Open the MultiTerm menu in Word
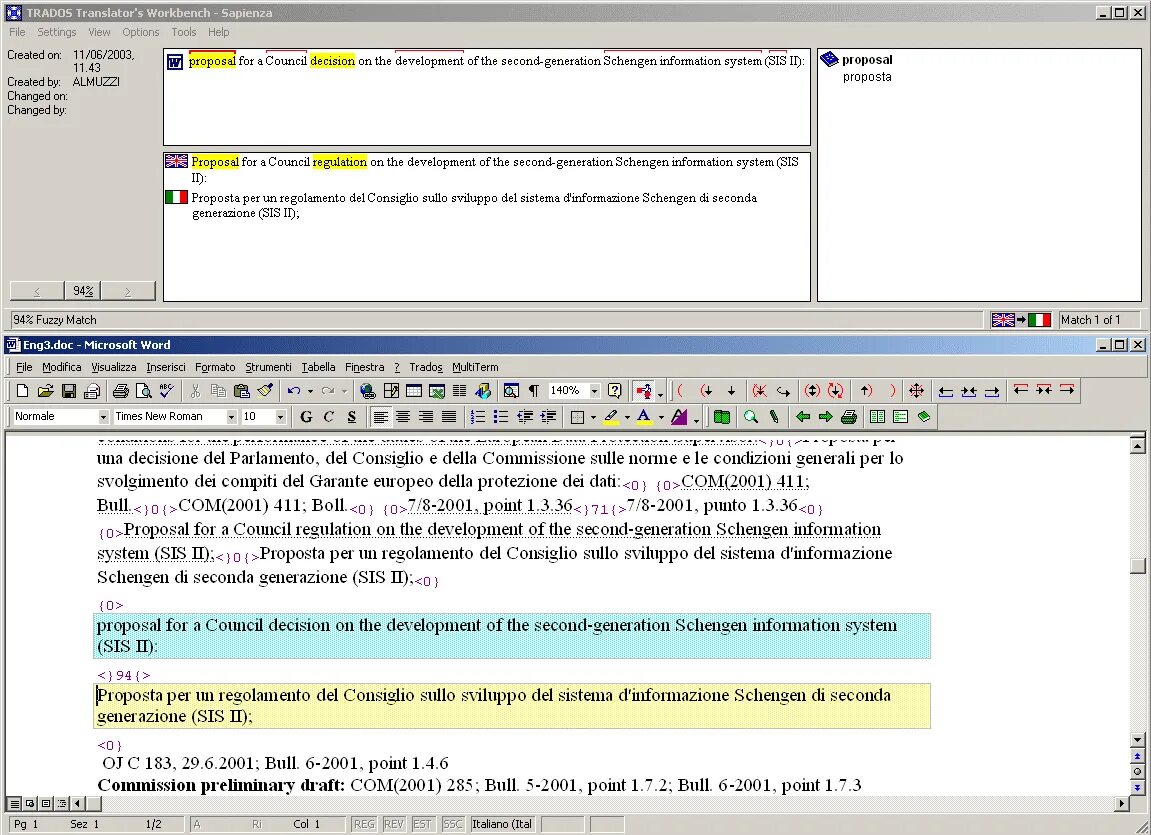Viewport: 1151px width, 835px height. pos(475,367)
